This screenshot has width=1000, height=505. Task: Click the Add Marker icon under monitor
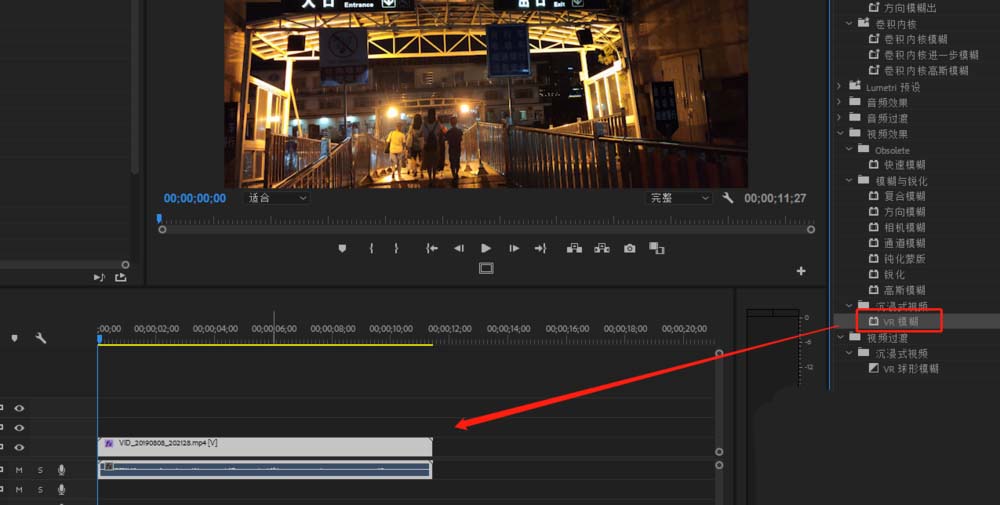tap(342, 248)
